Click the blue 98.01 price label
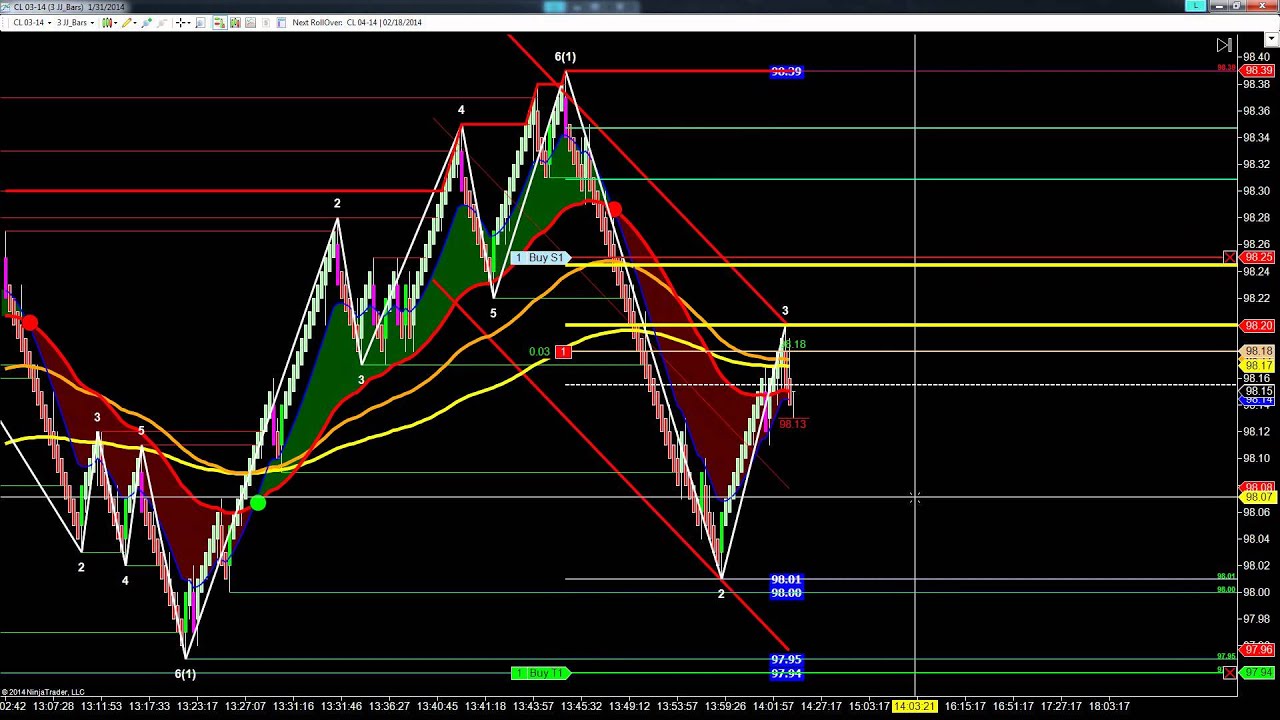 point(786,580)
